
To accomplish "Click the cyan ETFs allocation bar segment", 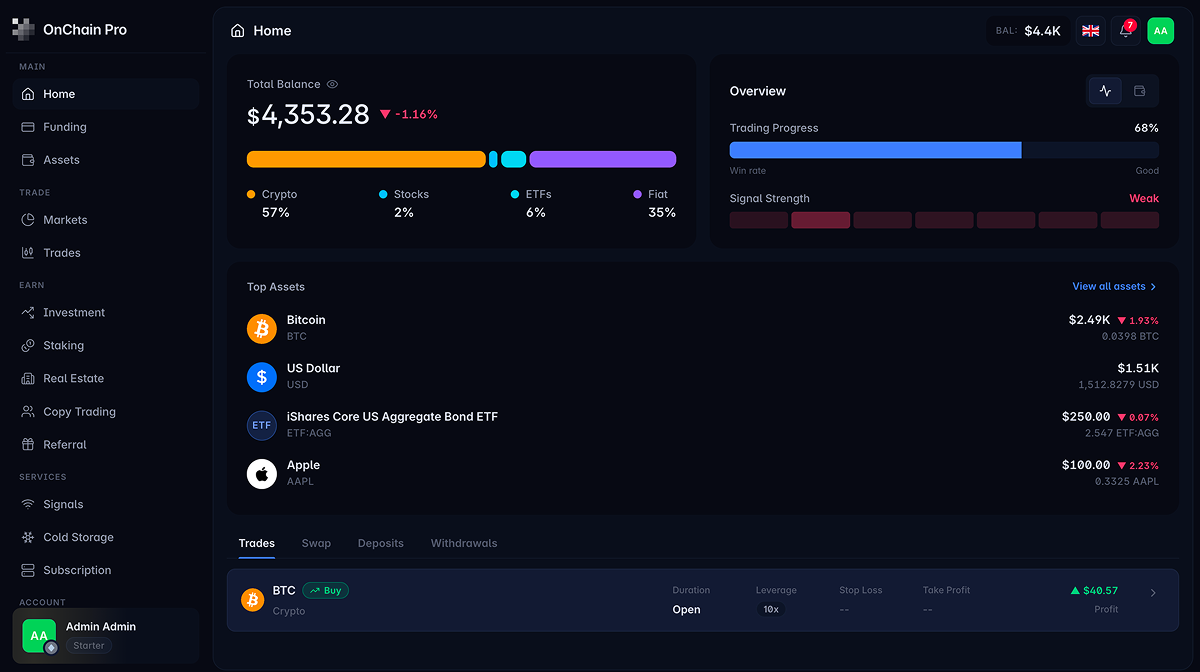I will coord(513,159).
